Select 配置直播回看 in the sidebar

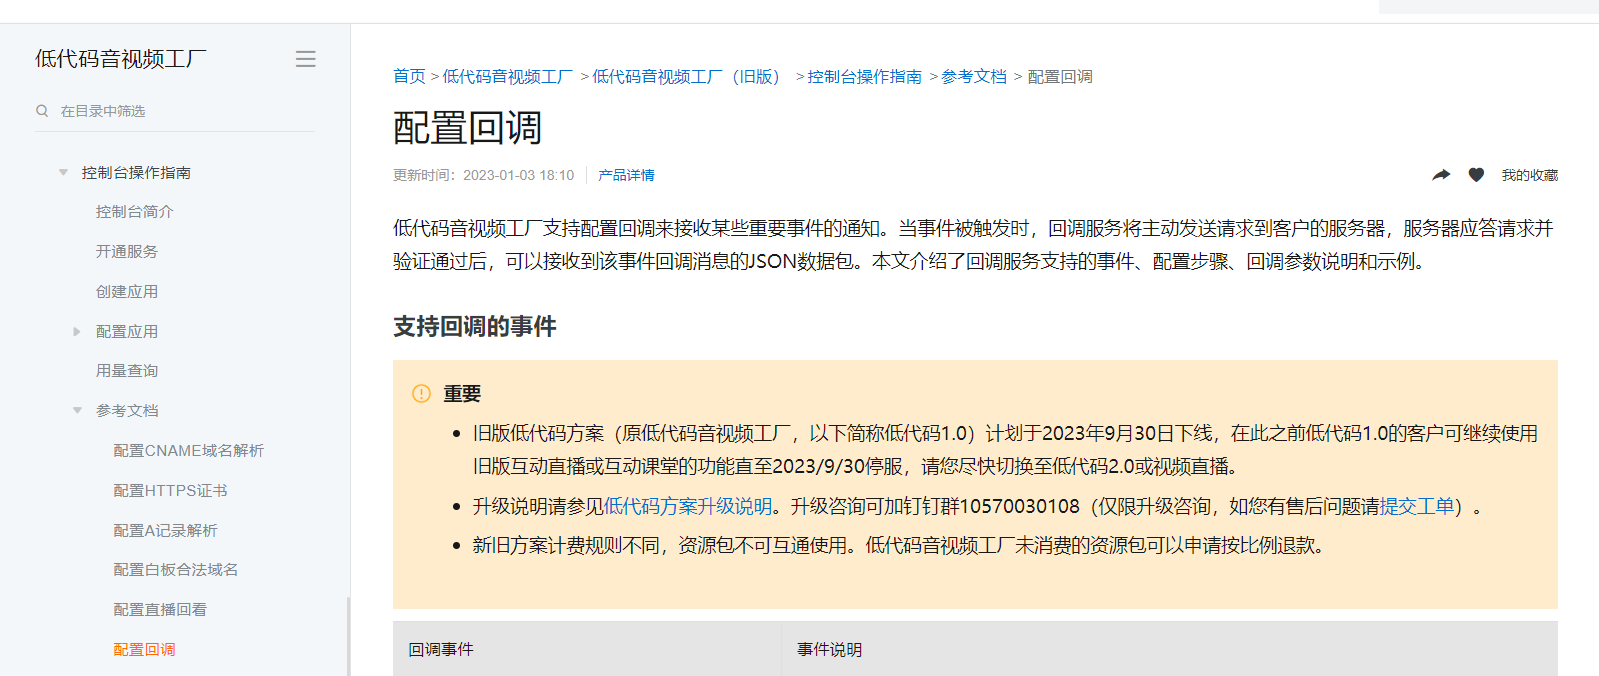160,610
